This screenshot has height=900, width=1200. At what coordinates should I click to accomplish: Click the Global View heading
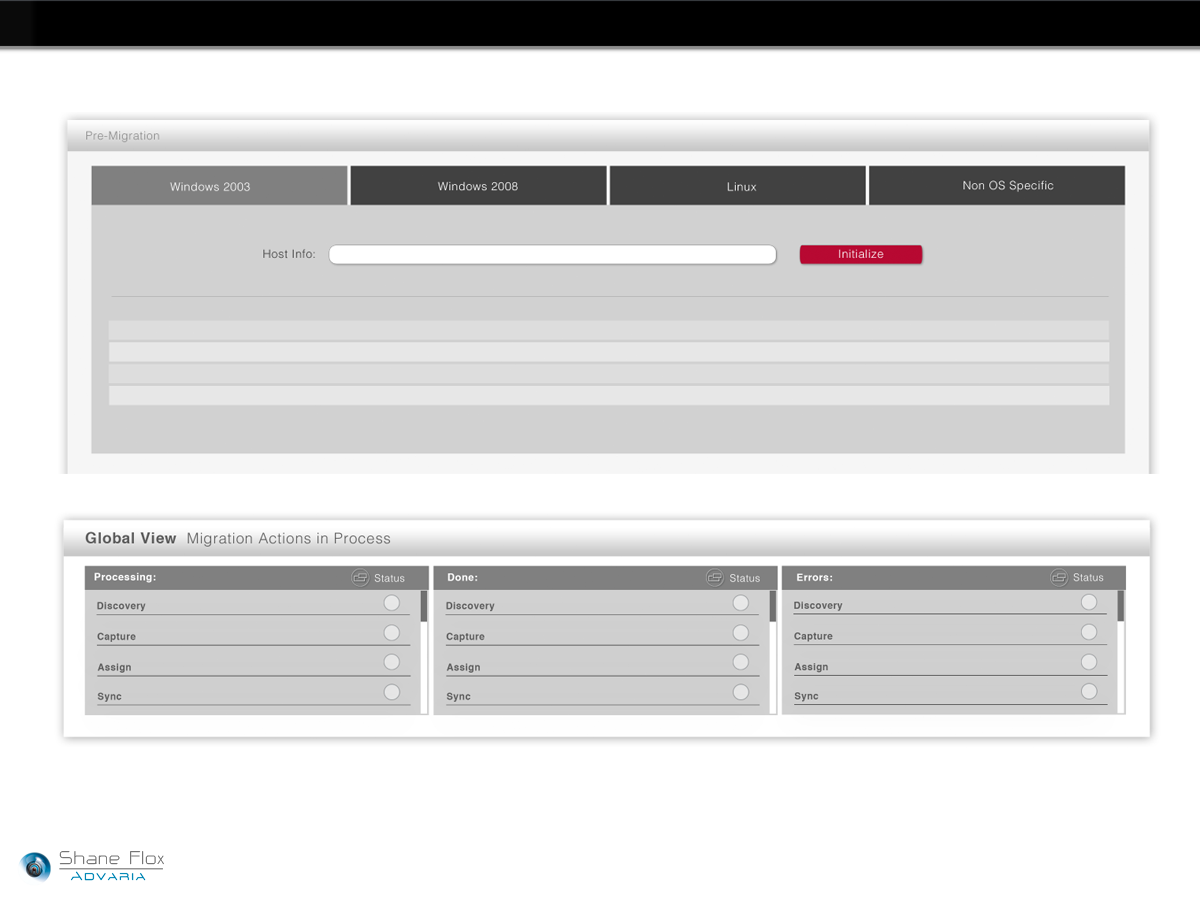130,538
